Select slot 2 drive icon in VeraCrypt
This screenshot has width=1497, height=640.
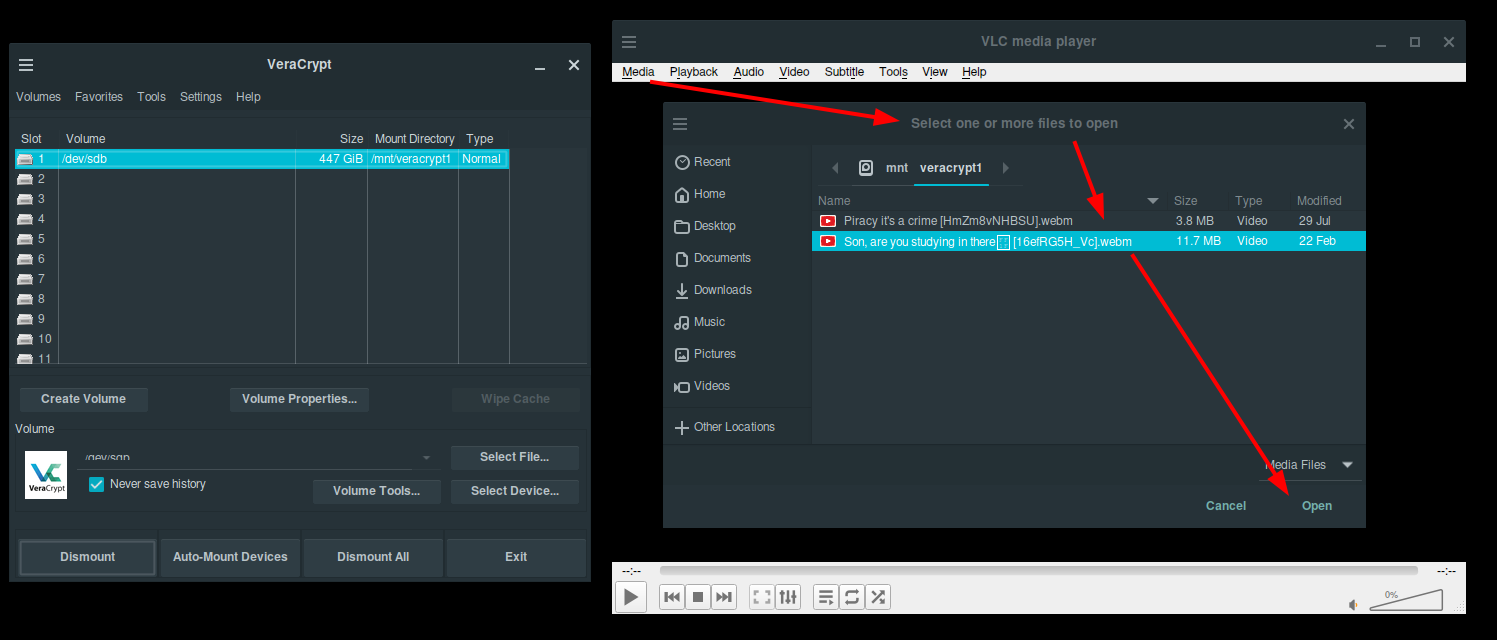pyautogui.click(x=25, y=179)
